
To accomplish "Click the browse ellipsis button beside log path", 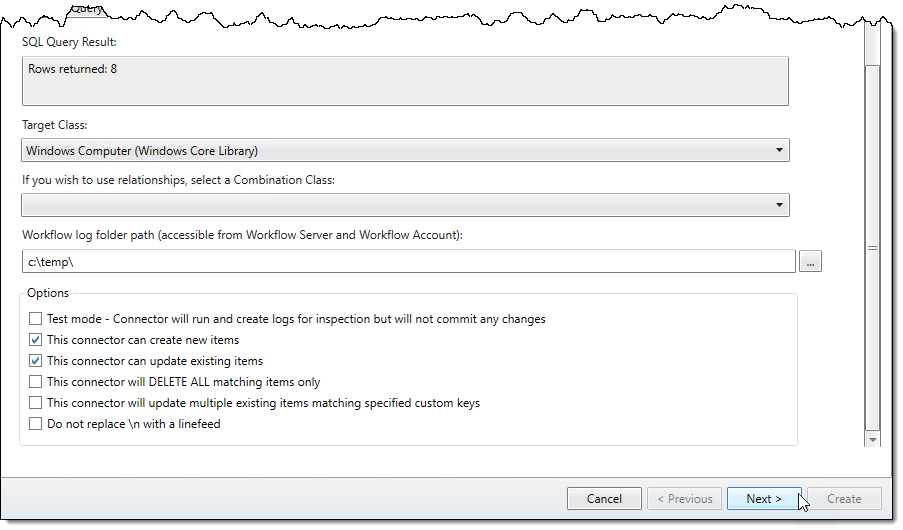I will [810, 262].
